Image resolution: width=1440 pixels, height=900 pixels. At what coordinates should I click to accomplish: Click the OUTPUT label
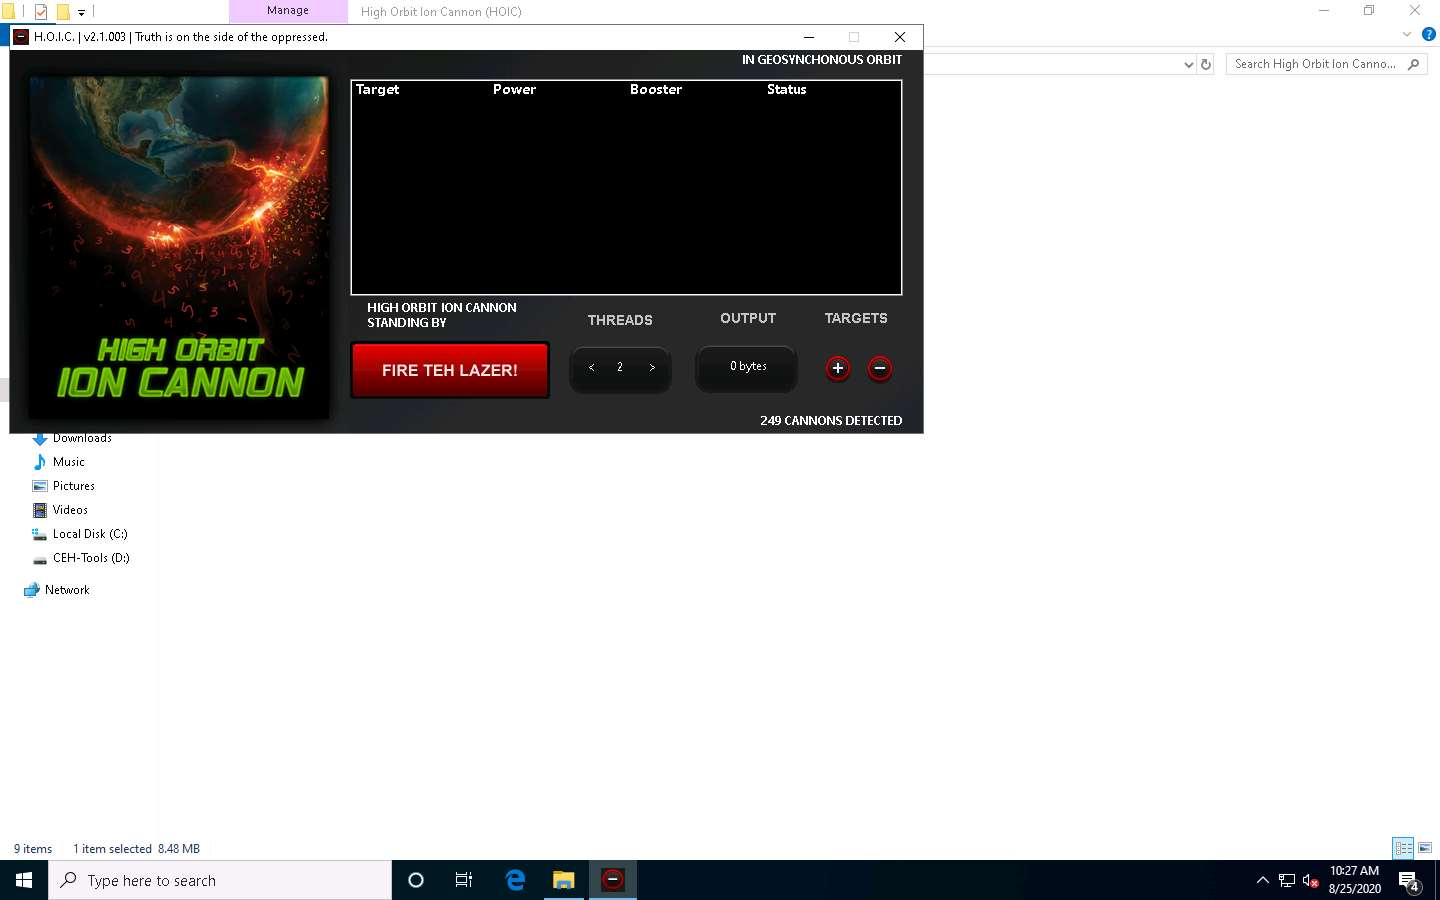pyautogui.click(x=748, y=318)
